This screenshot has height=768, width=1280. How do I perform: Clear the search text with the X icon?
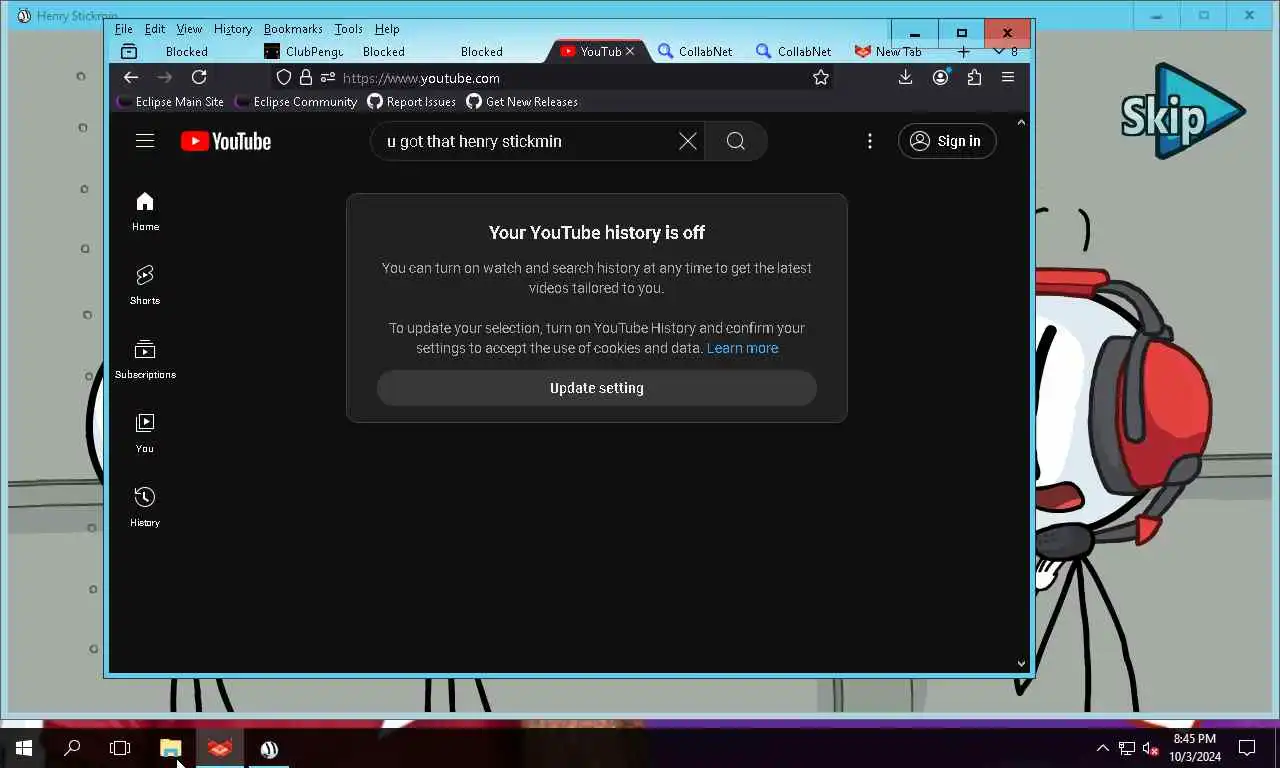click(x=687, y=141)
